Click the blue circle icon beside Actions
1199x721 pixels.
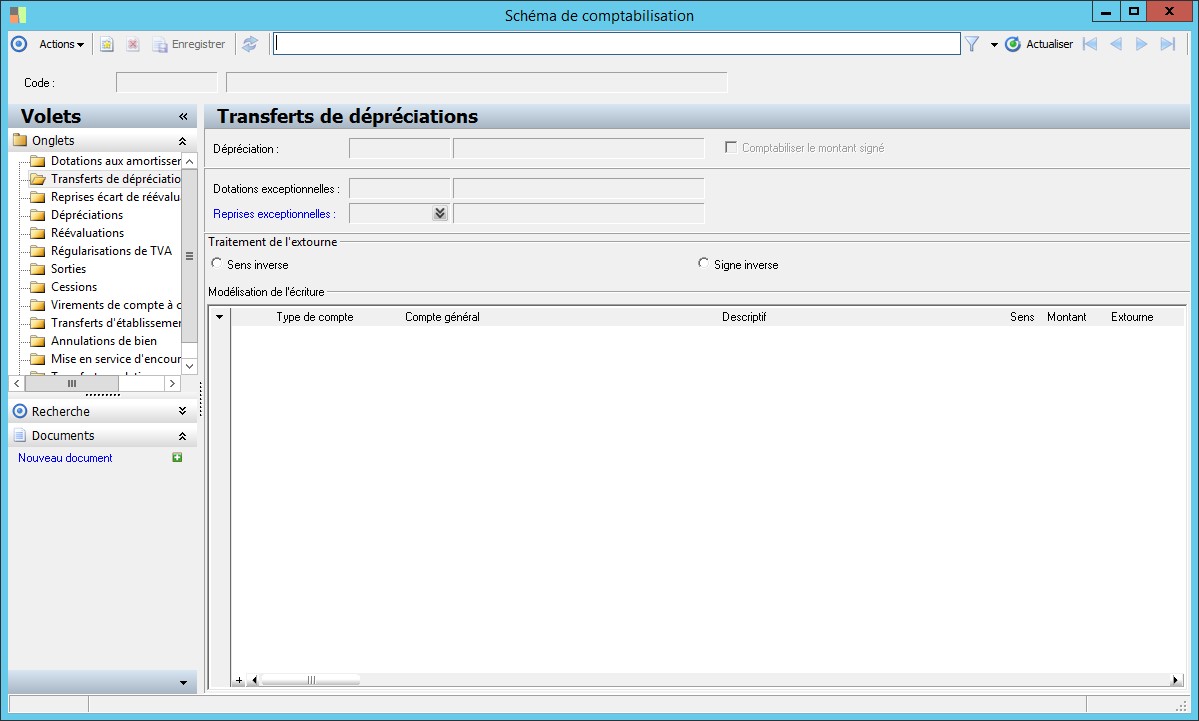pyautogui.click(x=19, y=44)
